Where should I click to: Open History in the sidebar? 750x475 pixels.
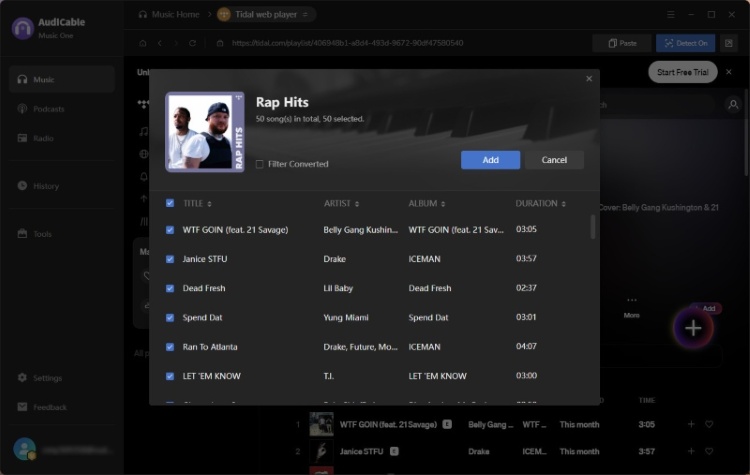point(38,186)
